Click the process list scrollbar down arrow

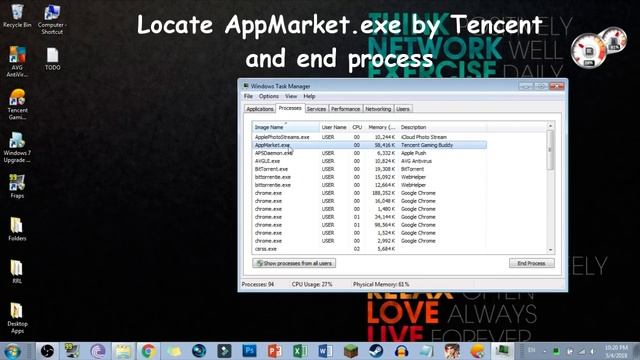[550, 250]
